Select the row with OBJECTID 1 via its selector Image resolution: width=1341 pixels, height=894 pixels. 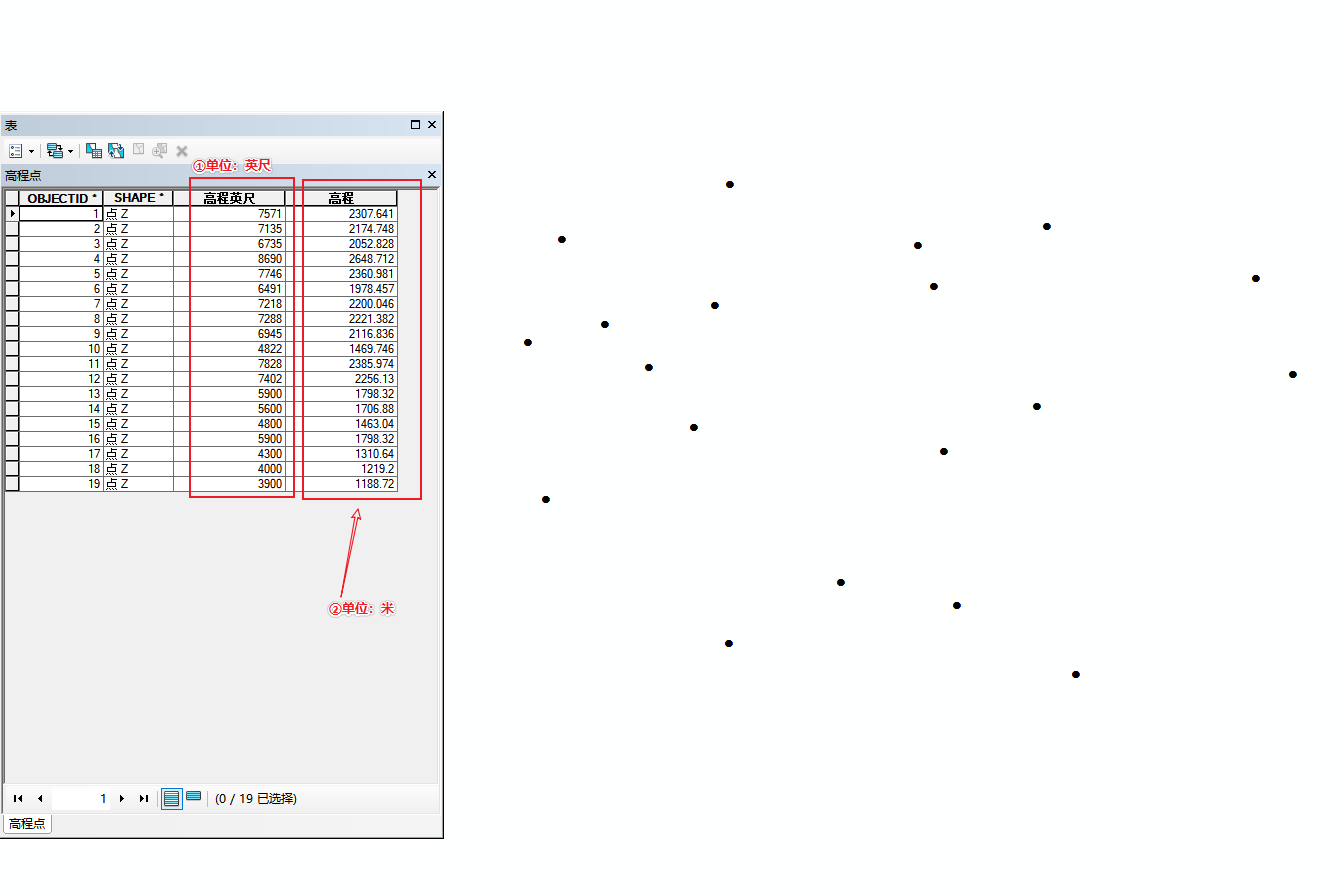pyautogui.click(x=12, y=214)
